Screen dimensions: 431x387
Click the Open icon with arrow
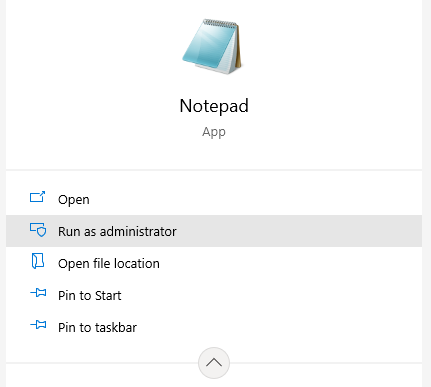[37, 197]
